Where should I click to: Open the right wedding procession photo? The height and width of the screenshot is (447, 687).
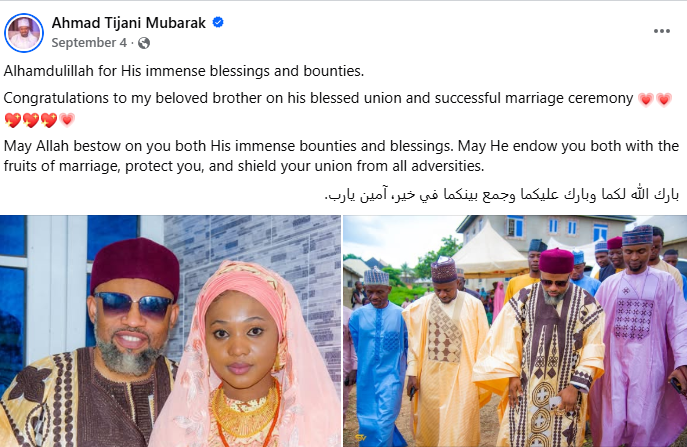515,330
